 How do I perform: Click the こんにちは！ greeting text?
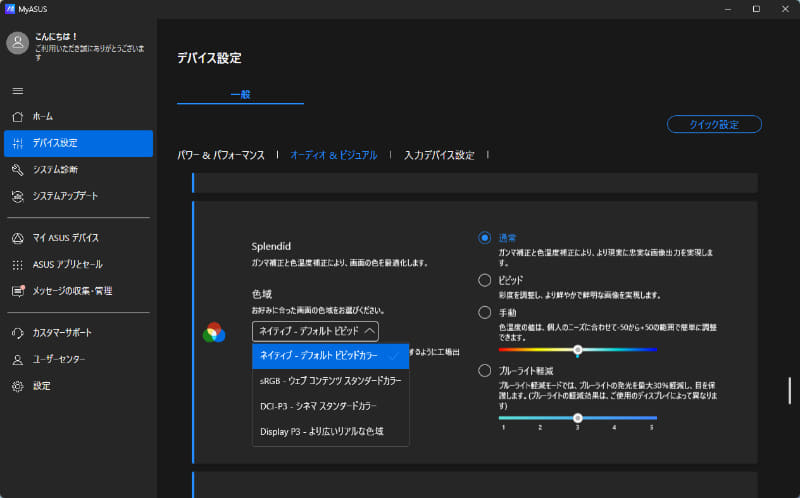[x=56, y=37]
